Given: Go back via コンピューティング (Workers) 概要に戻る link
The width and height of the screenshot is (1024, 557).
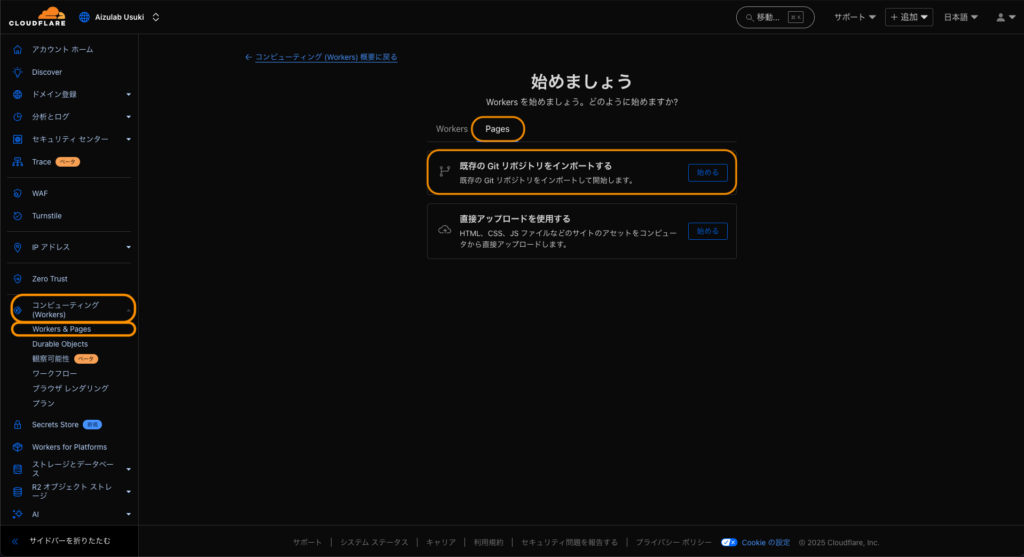Looking at the screenshot, I should point(326,57).
